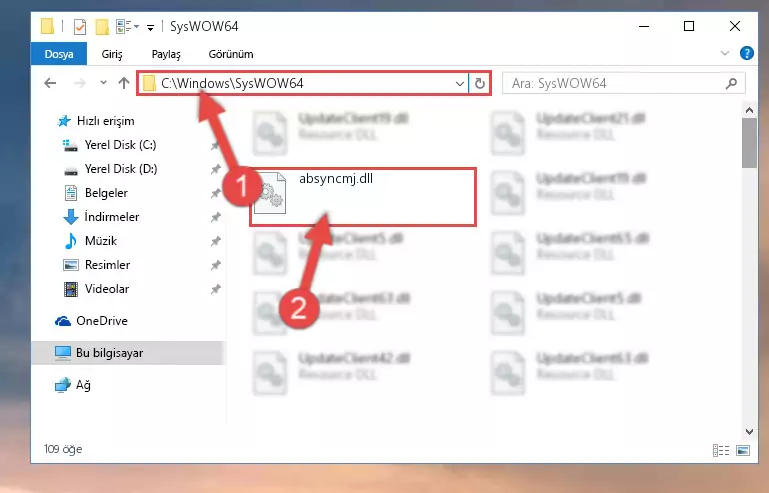Click the pin icon beside Yerel Disk (C:)
The width and height of the screenshot is (769, 493).
coord(215,145)
